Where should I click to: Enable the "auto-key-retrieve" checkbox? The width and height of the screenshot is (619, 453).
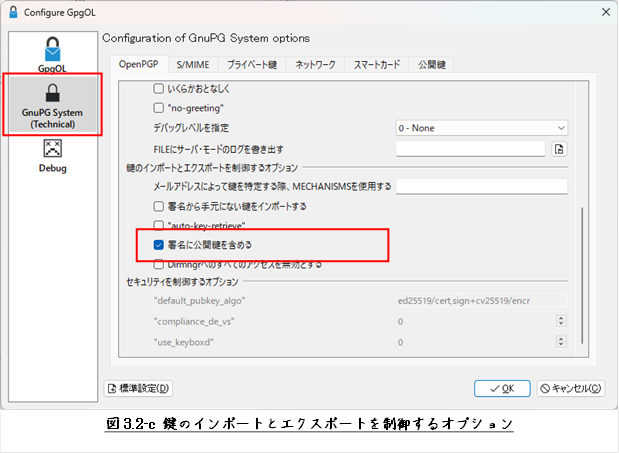158,225
